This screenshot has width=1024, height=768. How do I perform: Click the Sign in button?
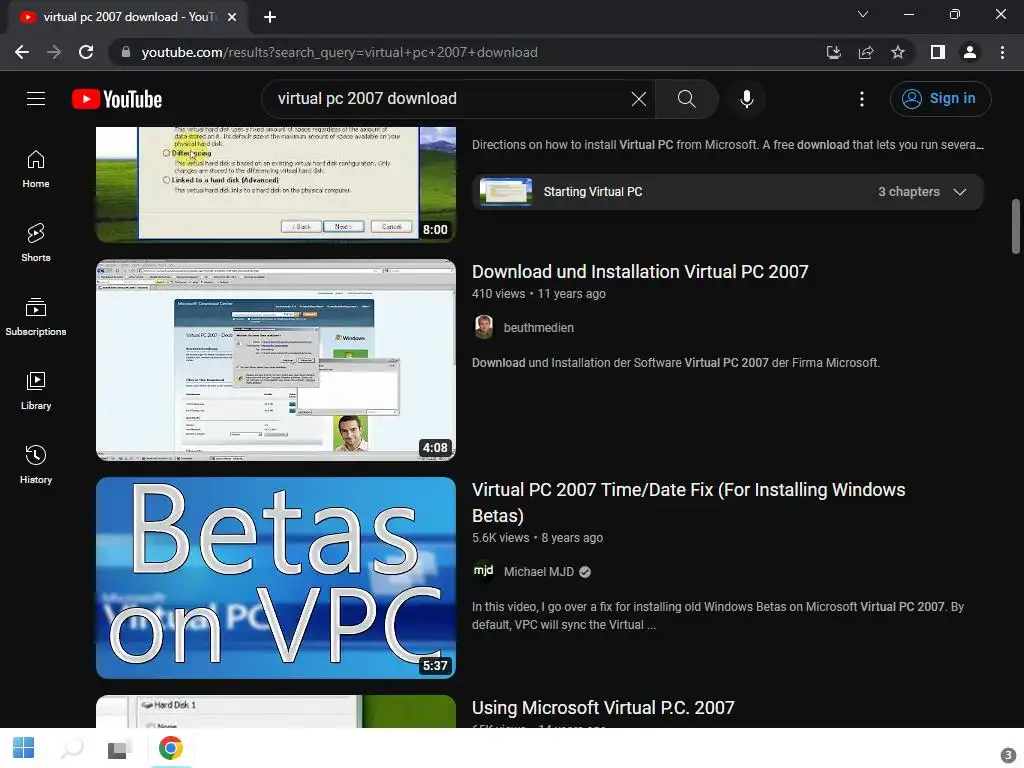click(x=940, y=99)
